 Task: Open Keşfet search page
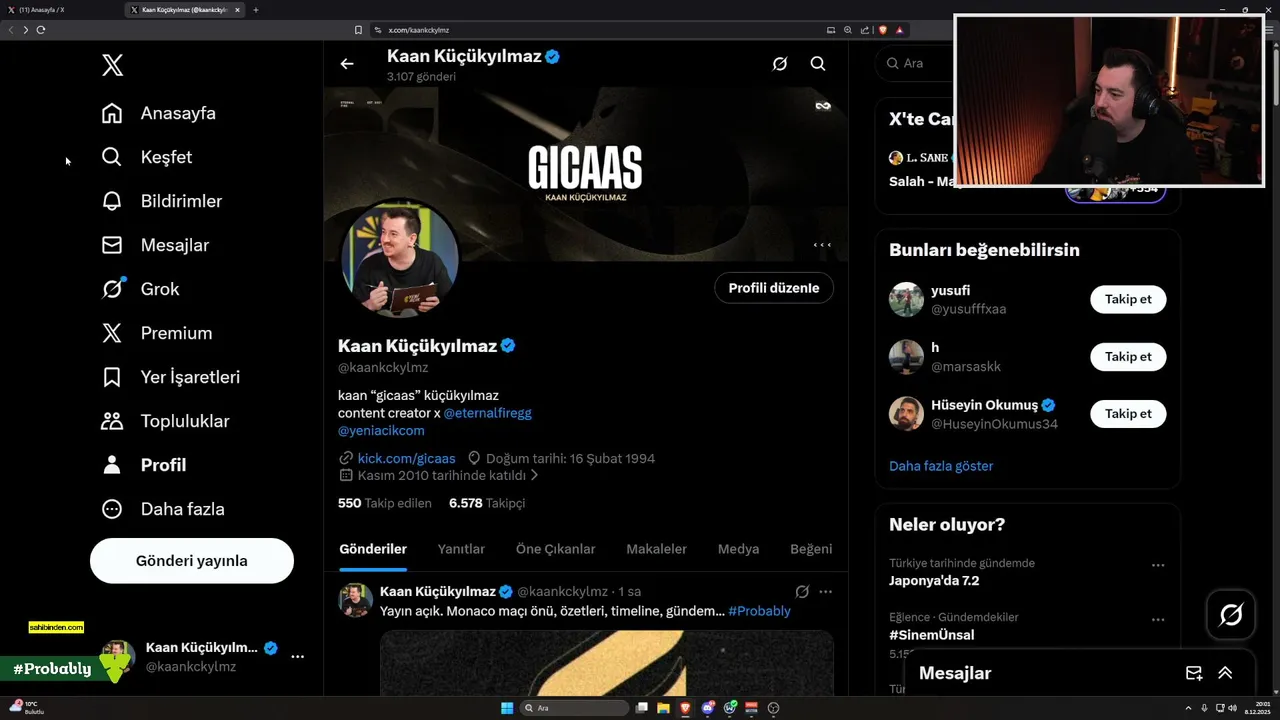click(x=147, y=157)
